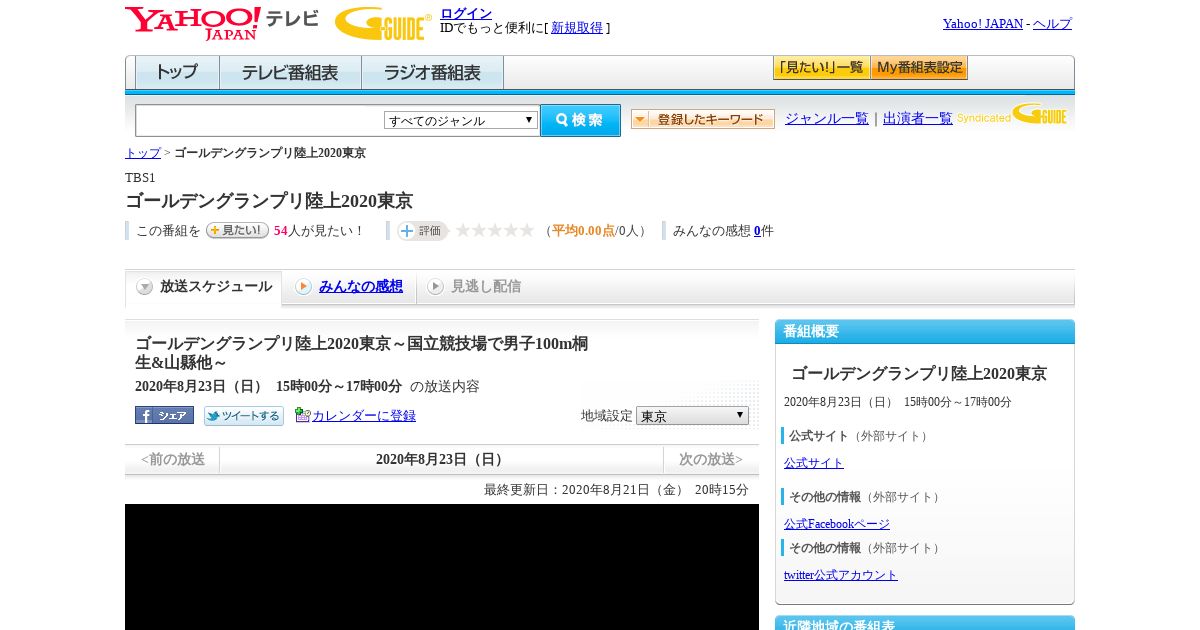
Task: Go to <前の放送 previous broadcast
Action: (173, 460)
